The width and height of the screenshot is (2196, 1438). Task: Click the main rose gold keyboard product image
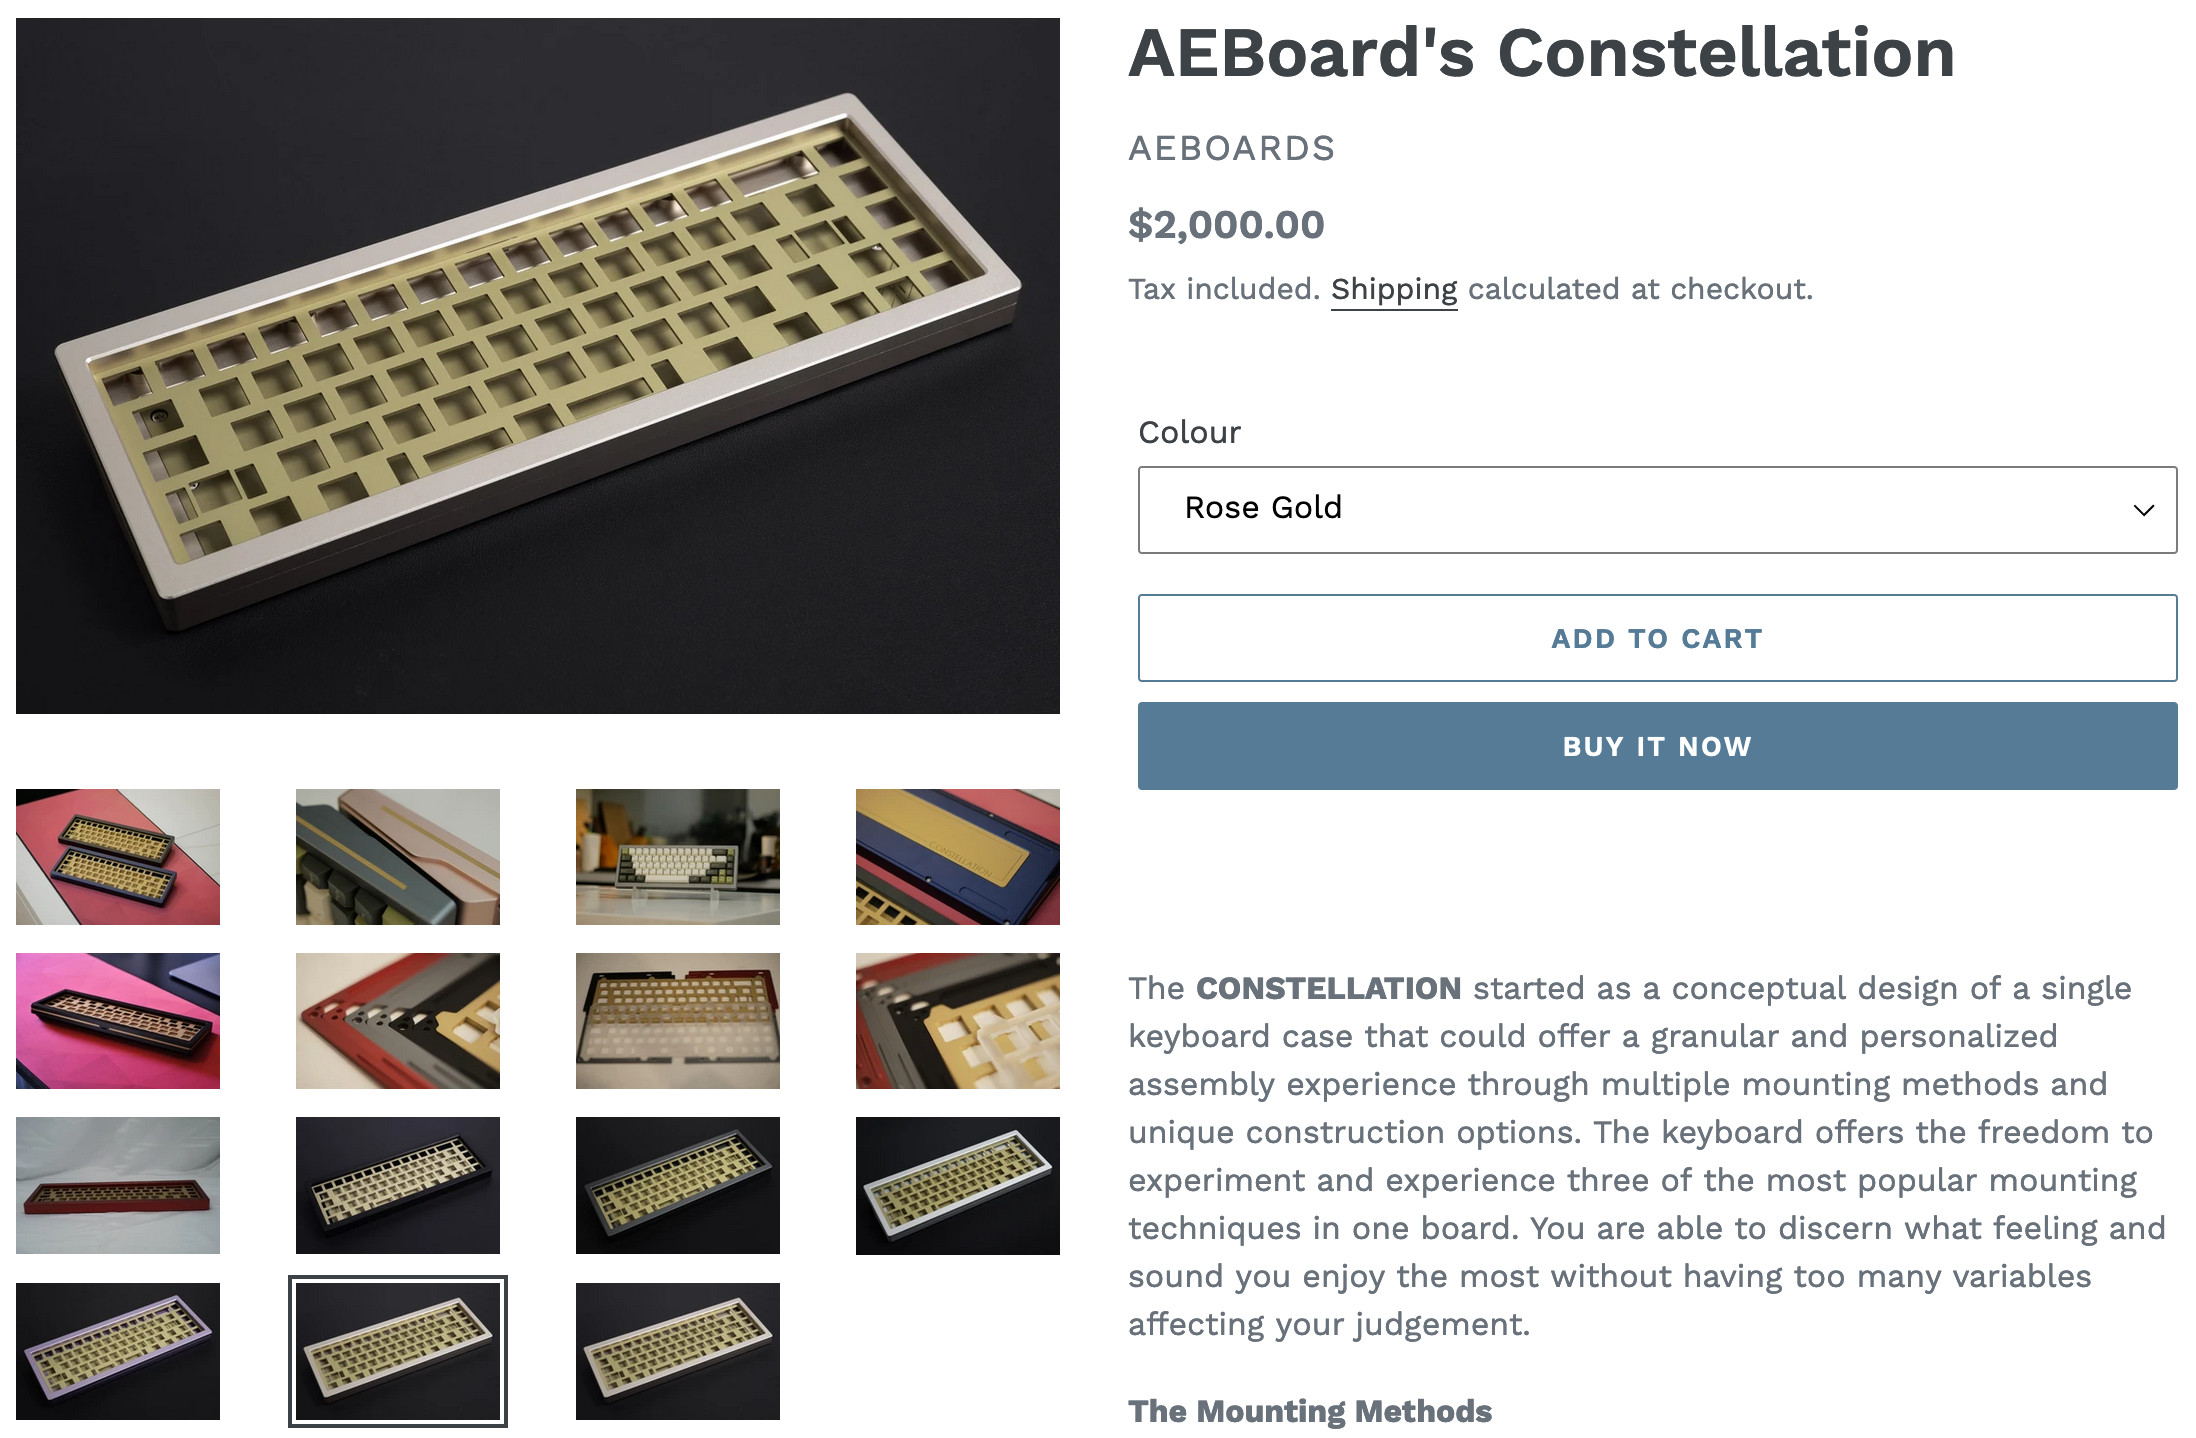538,366
